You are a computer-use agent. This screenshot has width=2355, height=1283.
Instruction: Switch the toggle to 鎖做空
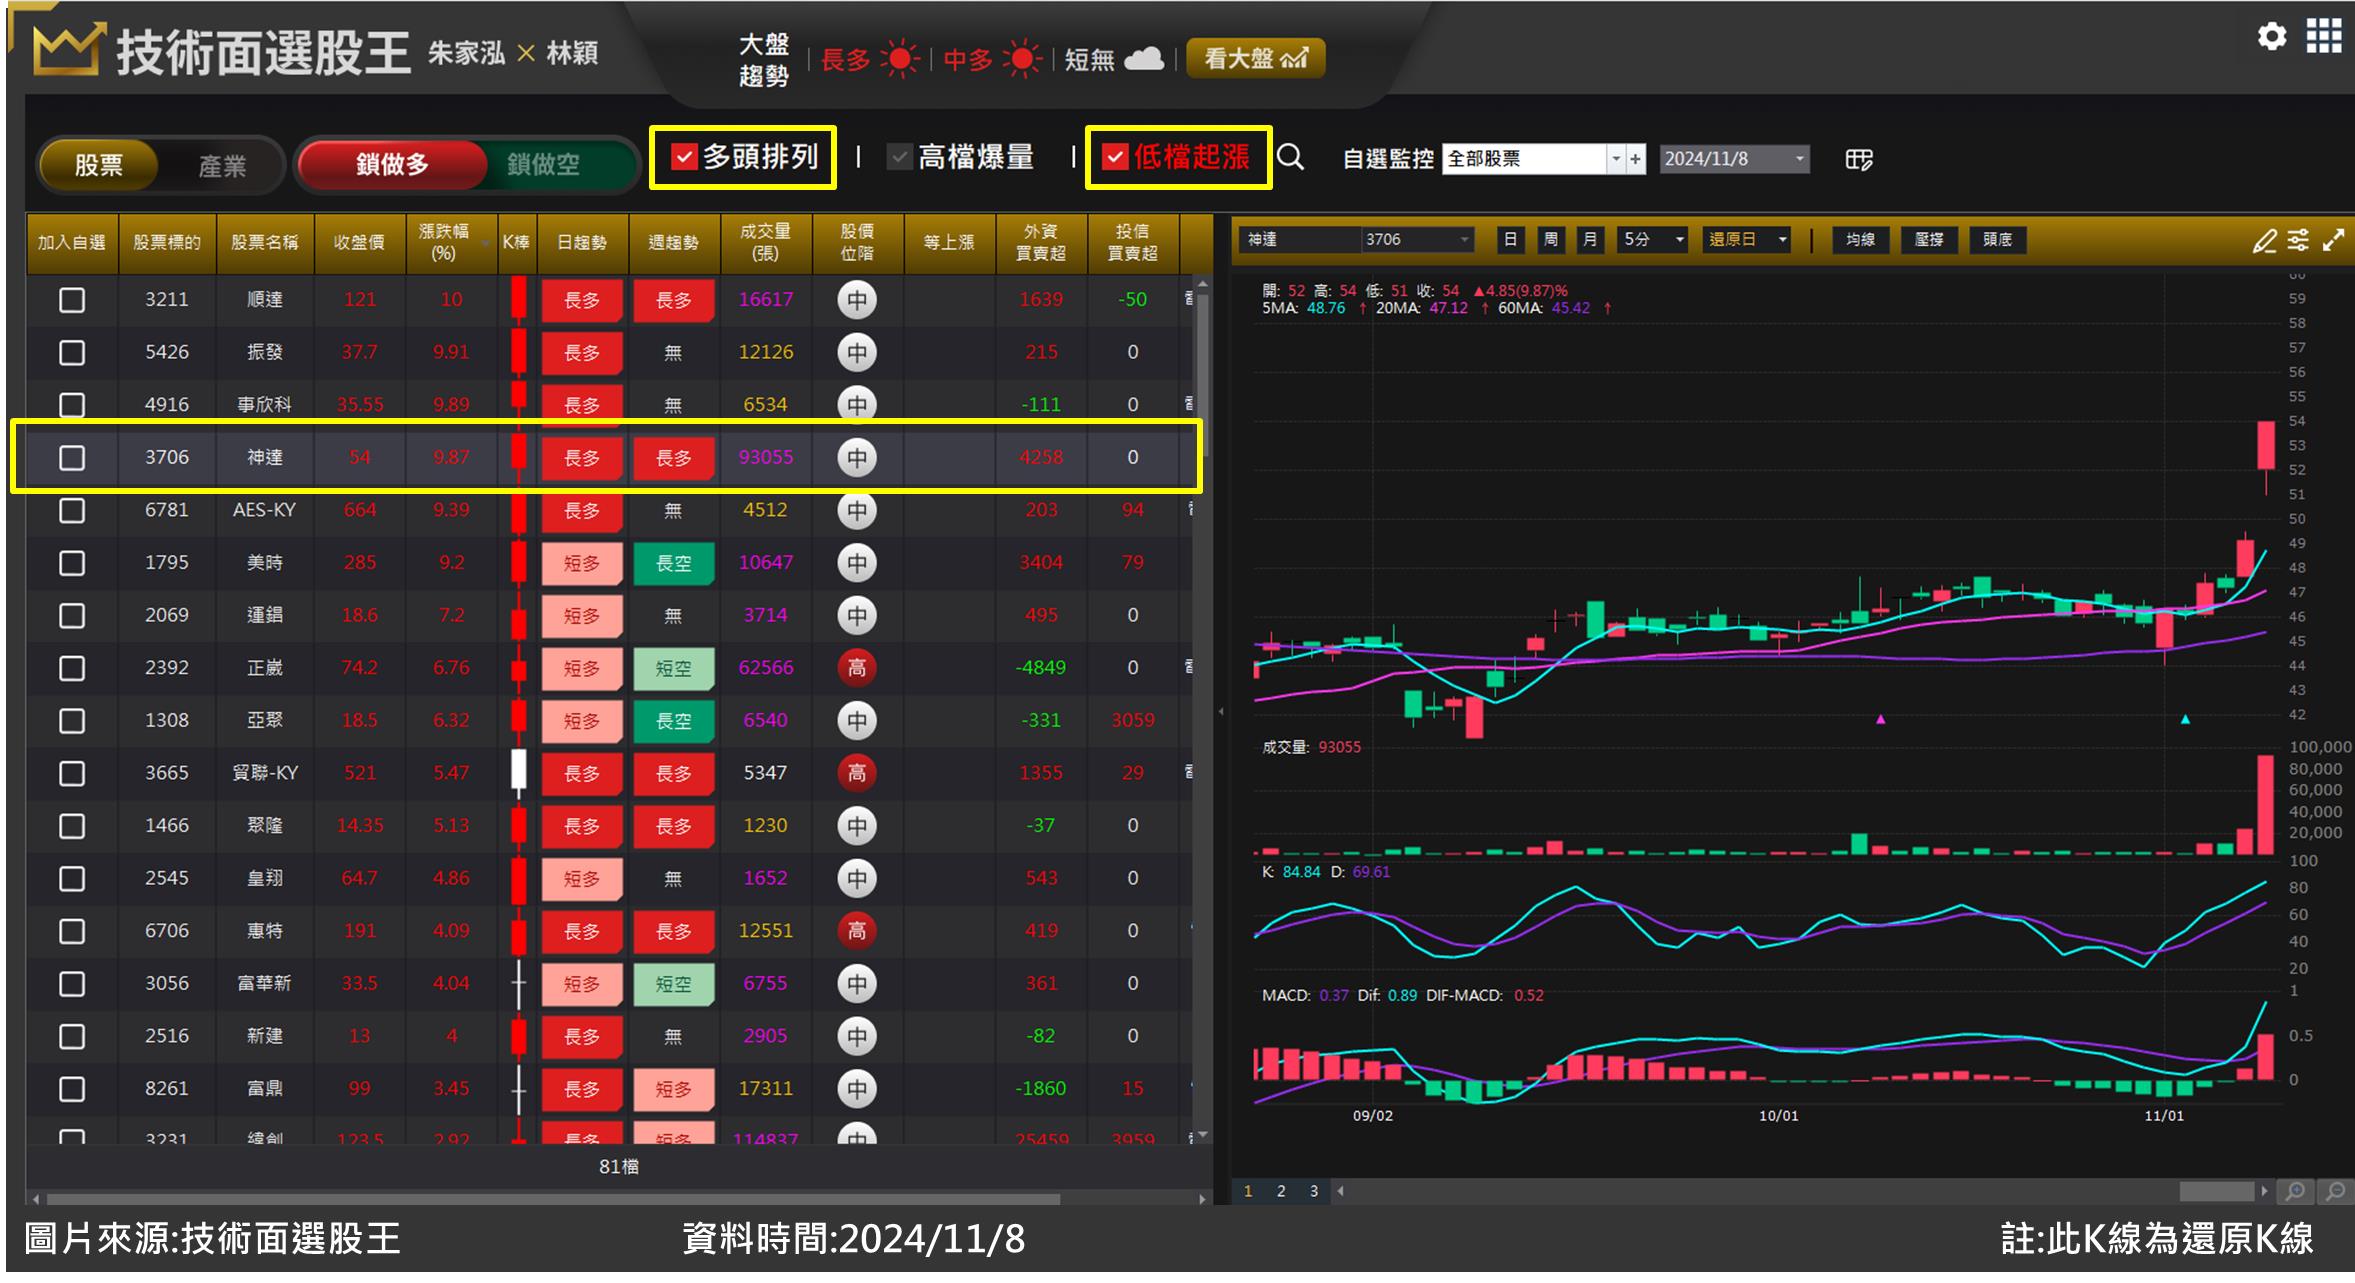point(543,164)
